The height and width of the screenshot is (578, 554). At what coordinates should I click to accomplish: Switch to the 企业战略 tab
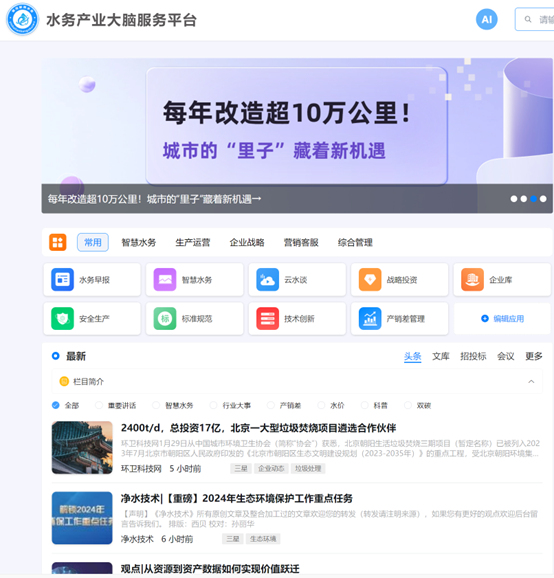click(247, 242)
